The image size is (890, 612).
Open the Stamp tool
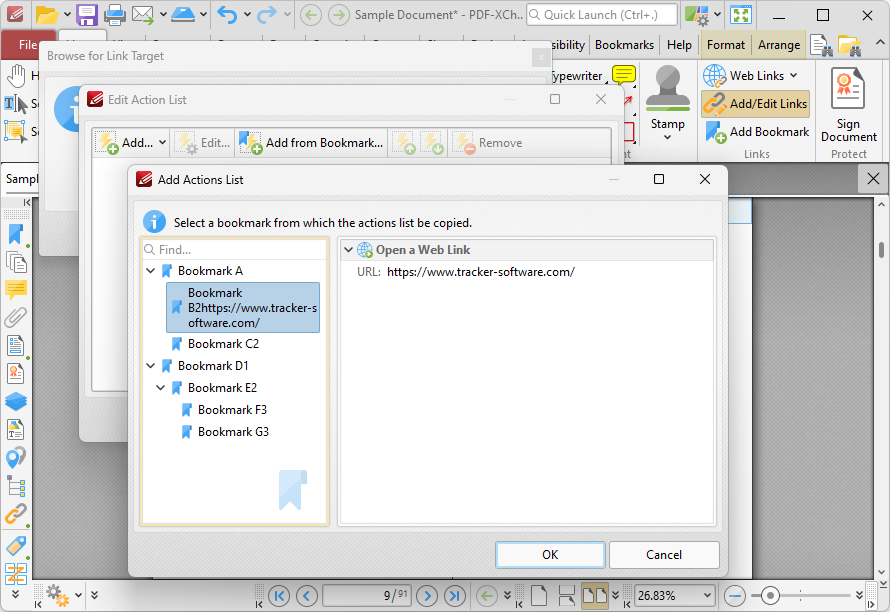coord(667,104)
